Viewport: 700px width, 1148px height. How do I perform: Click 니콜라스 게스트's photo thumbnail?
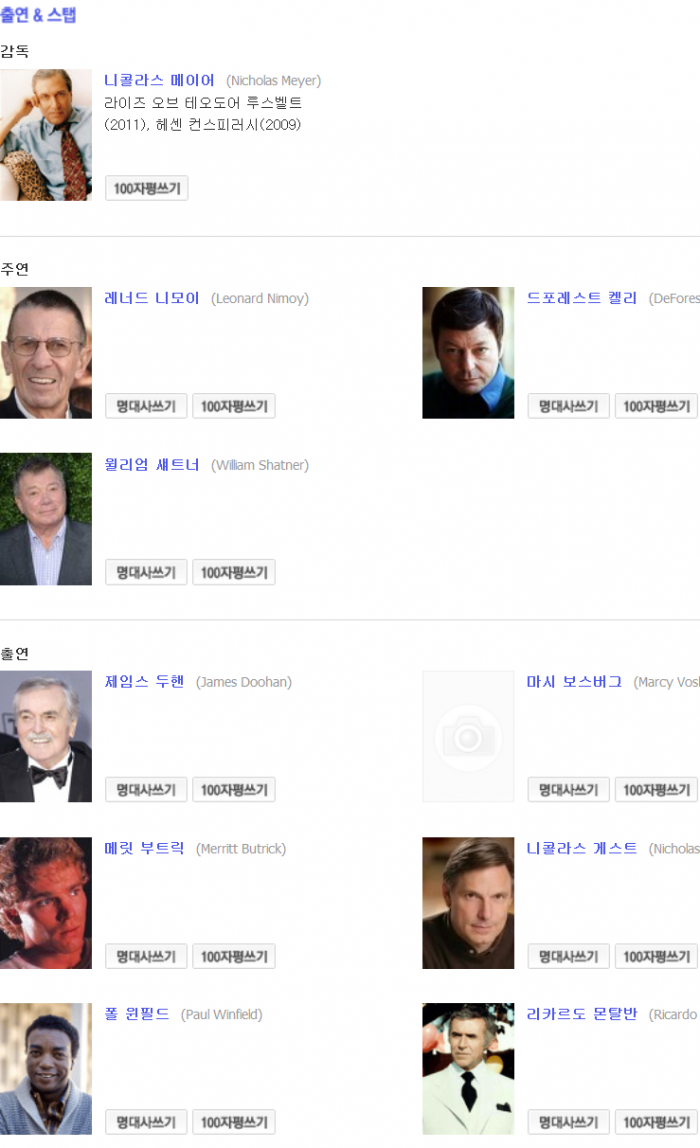[x=468, y=903]
